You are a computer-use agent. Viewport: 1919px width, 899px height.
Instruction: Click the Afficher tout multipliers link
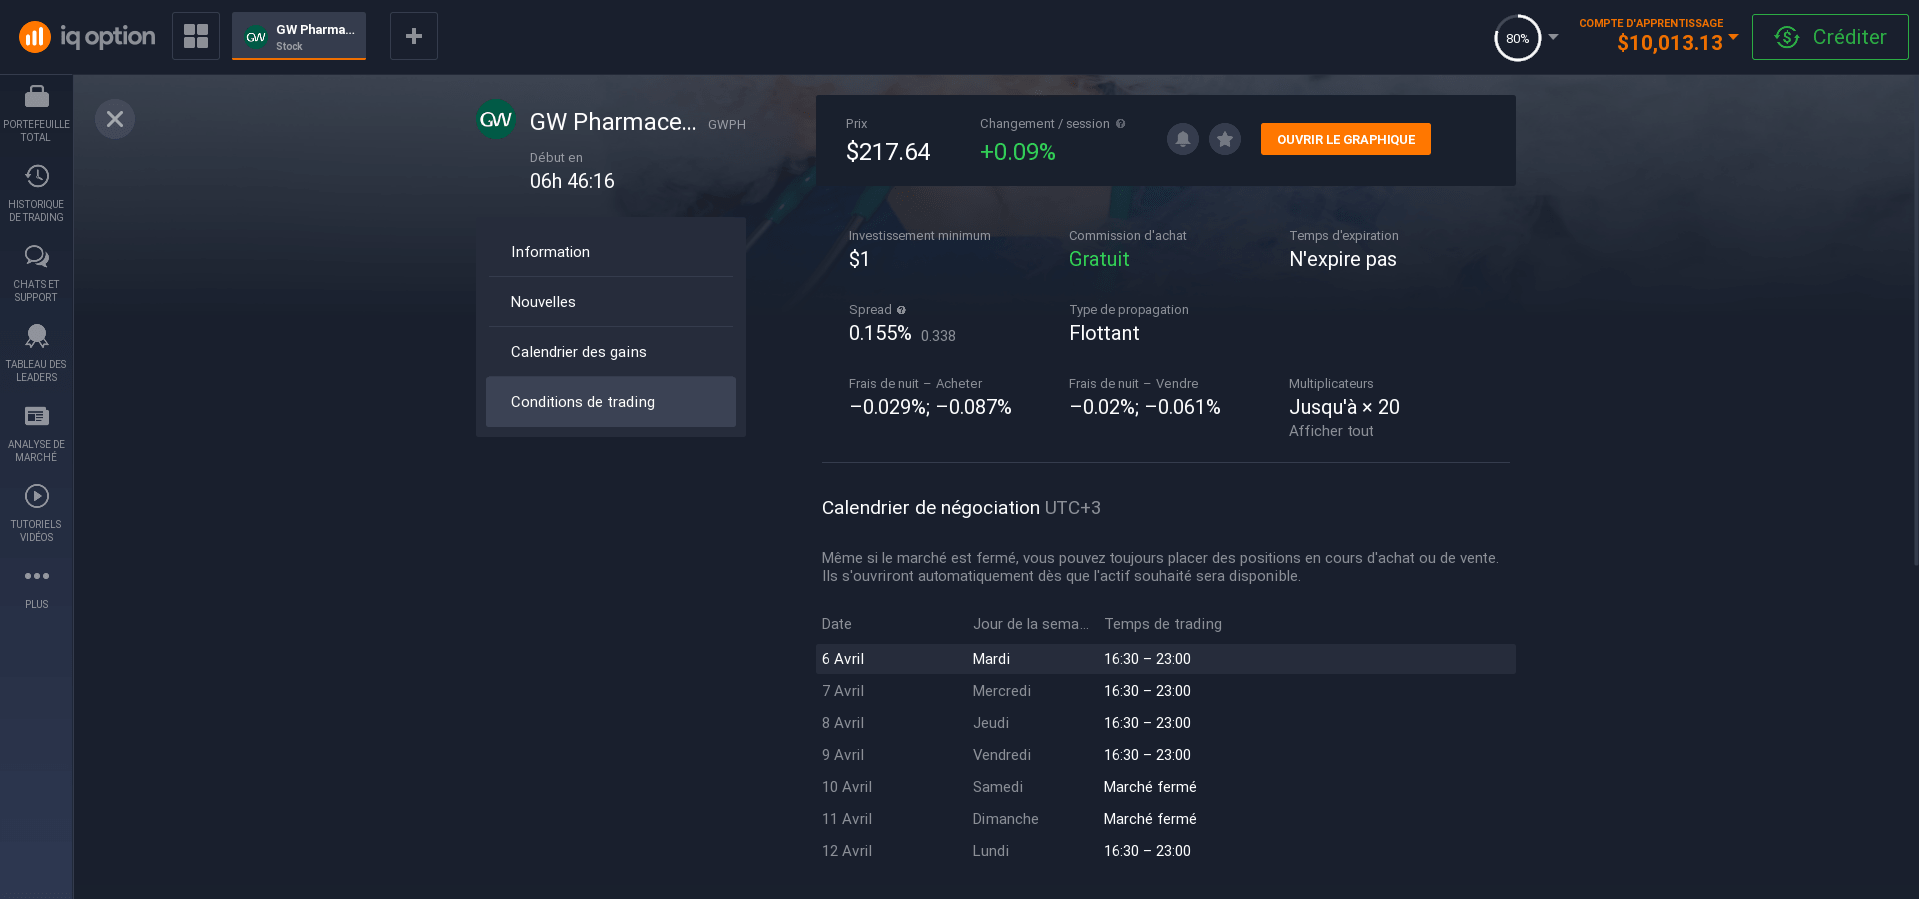1331,431
